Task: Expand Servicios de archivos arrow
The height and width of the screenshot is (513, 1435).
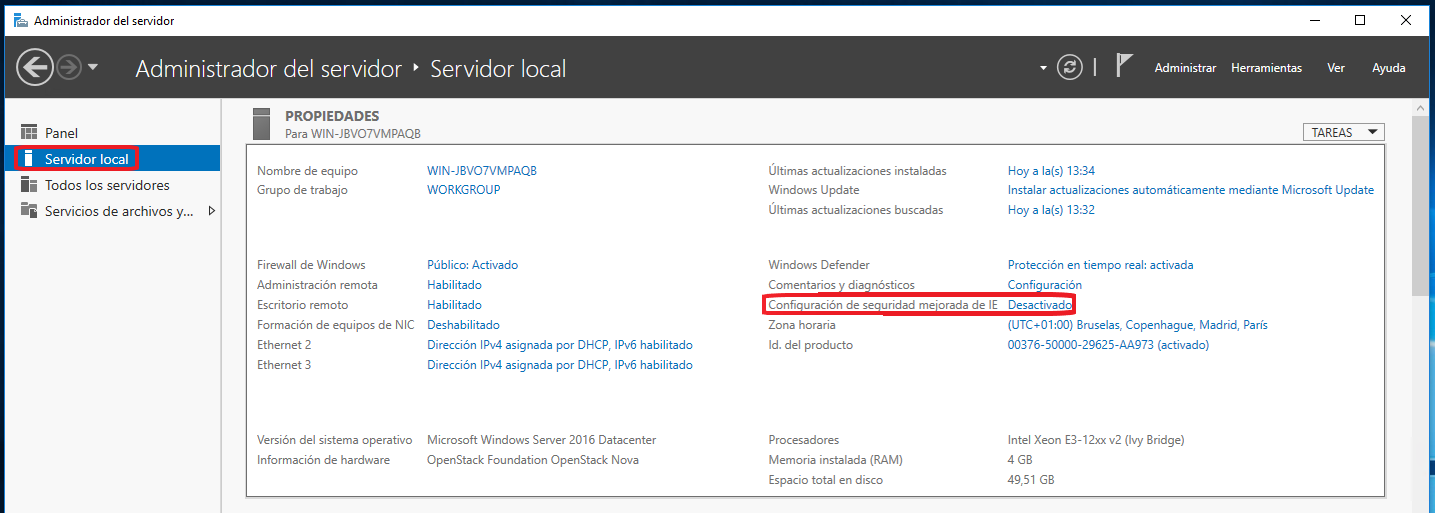Action: tap(211, 211)
